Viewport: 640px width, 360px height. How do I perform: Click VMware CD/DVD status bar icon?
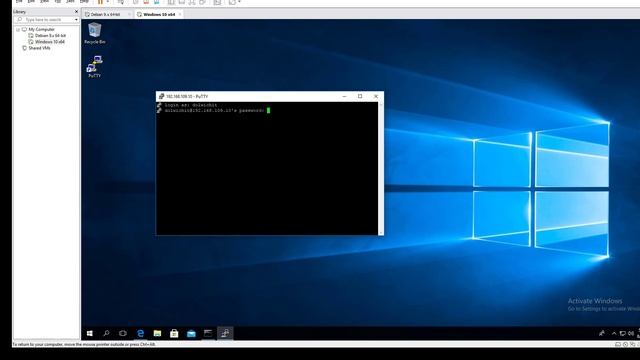pos(625,344)
